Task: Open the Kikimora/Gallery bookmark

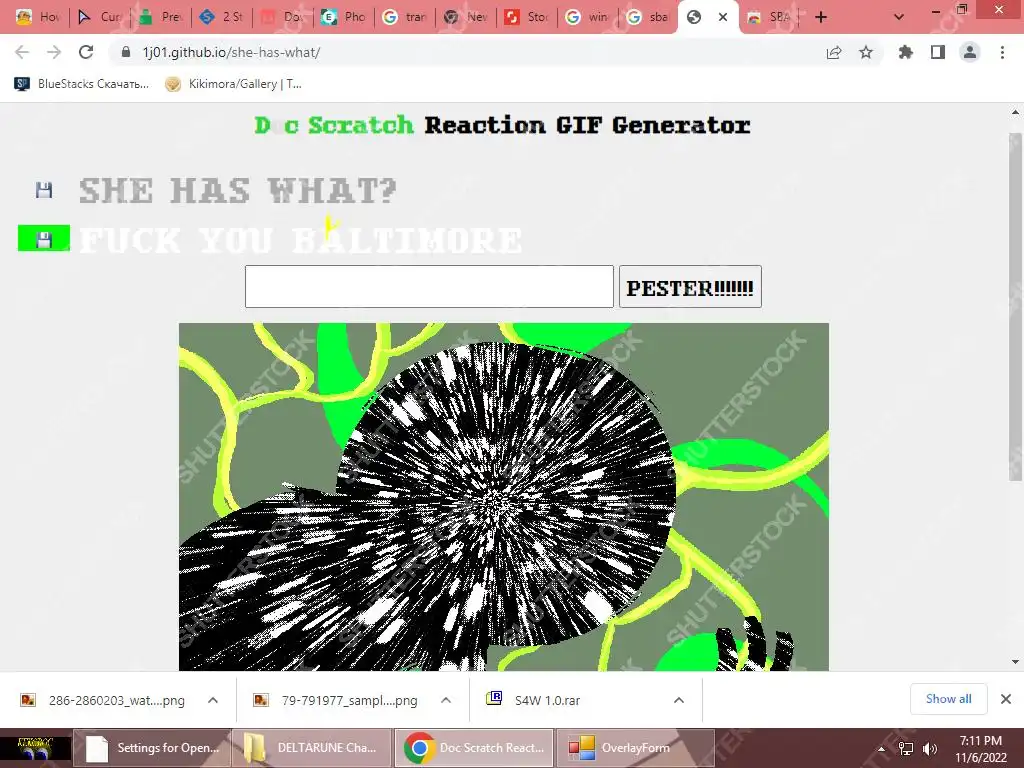Action: [x=233, y=84]
